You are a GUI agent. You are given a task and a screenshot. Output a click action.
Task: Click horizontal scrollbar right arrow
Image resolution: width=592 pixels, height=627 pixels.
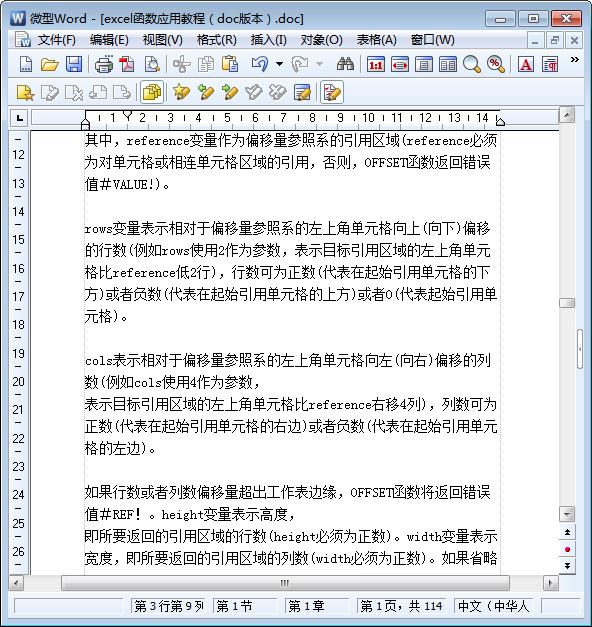click(x=550, y=583)
